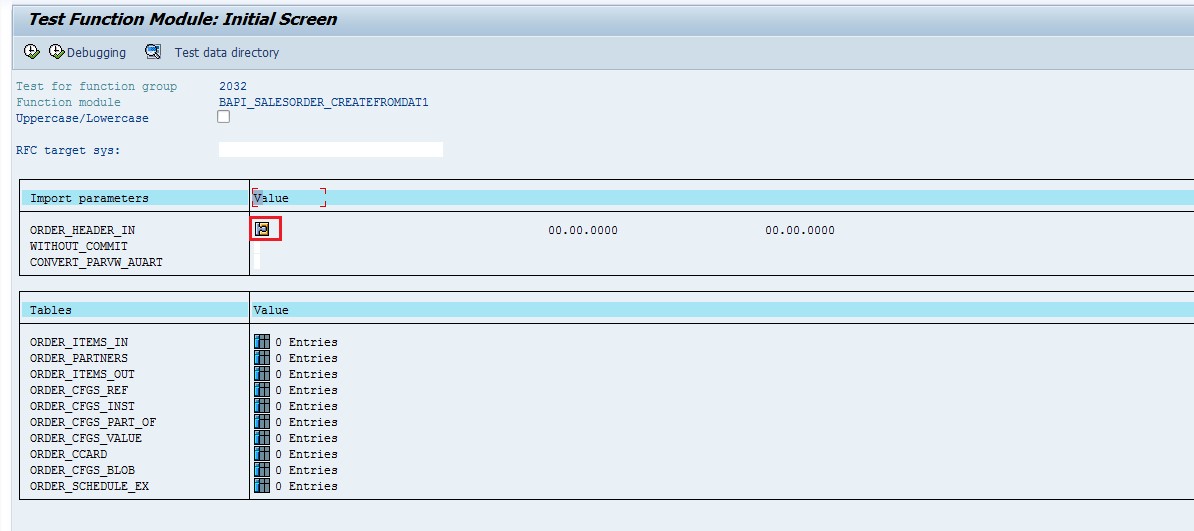
Task: Open the ORDER_CFGS_PART_OF table icon
Action: [x=262, y=422]
